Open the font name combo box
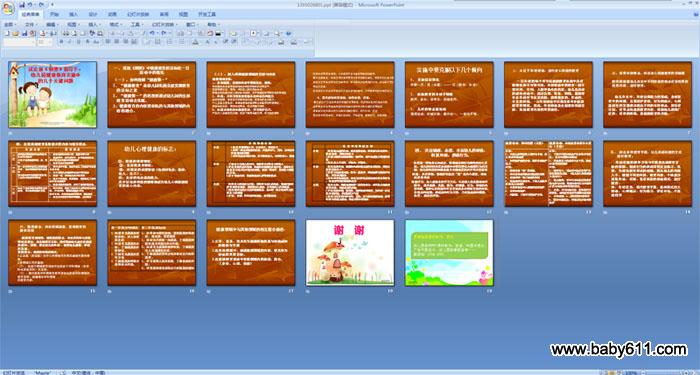This screenshot has width=700, height=375. coord(19,42)
